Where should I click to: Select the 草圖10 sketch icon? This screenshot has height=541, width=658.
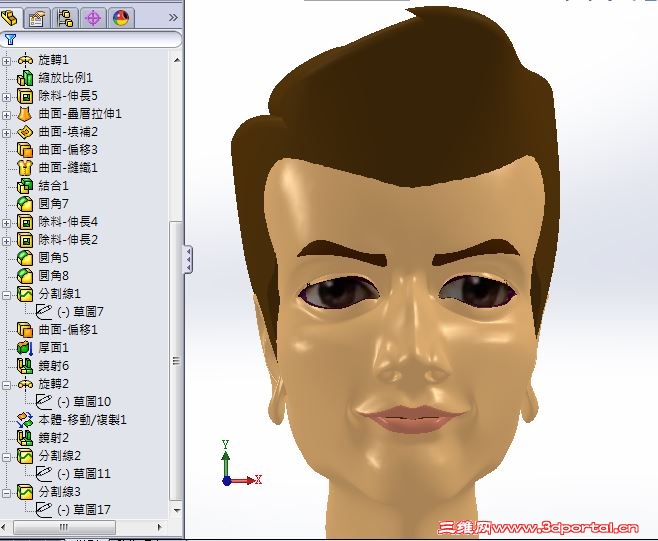44,402
